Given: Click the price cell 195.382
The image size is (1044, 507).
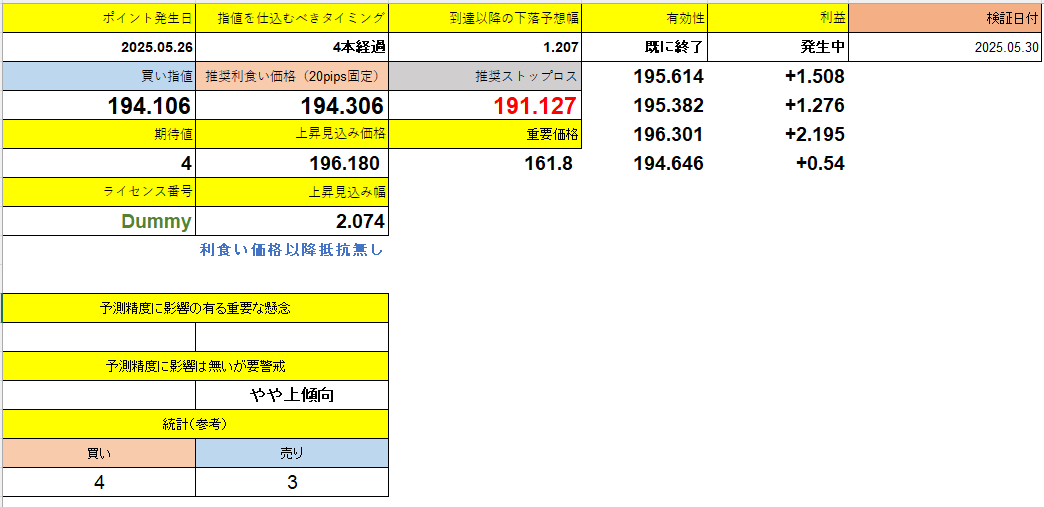Looking at the screenshot, I should click(x=668, y=105).
